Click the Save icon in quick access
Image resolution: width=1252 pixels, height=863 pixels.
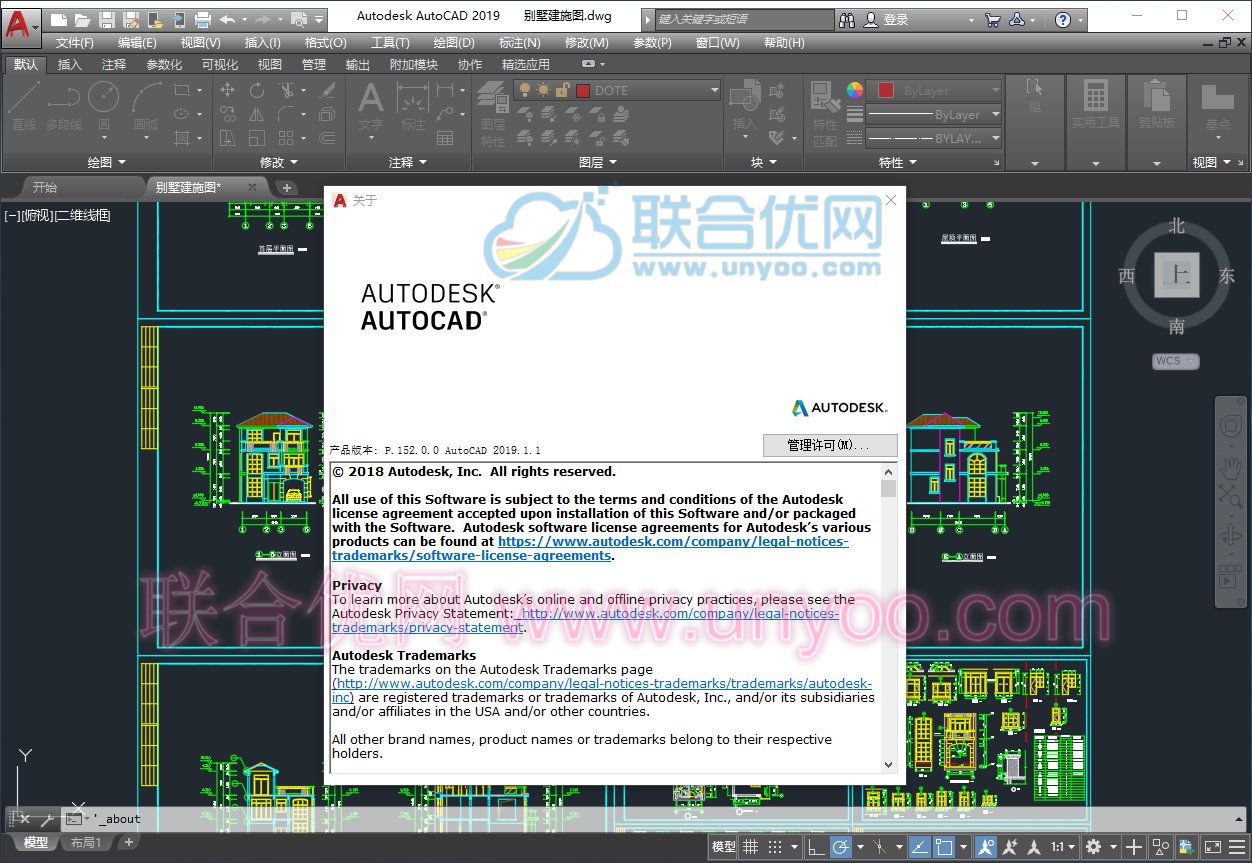pyautogui.click(x=106, y=19)
